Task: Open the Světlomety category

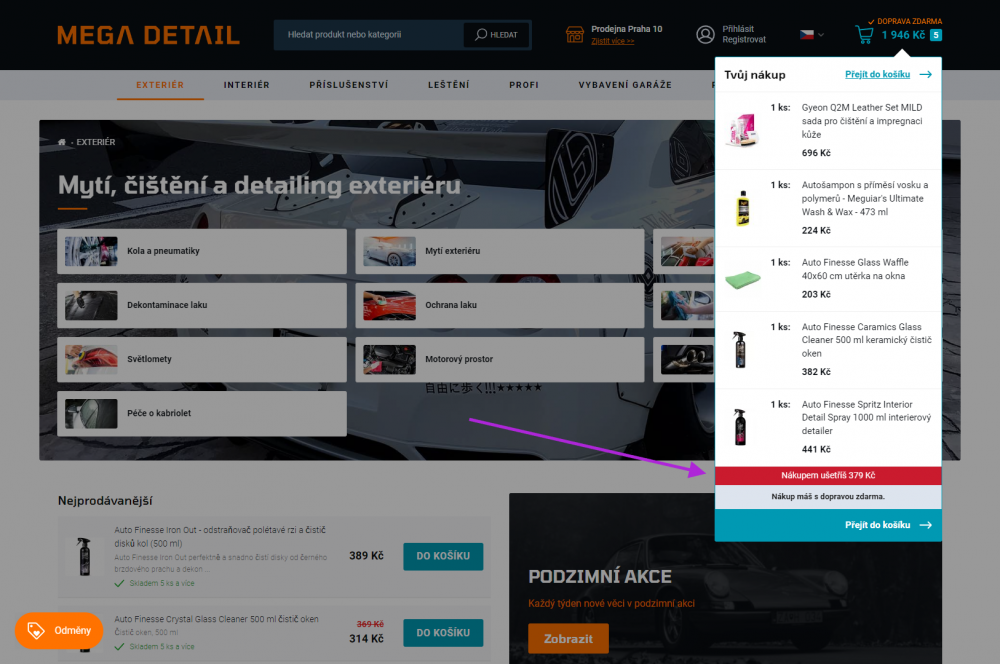Action: pyautogui.click(x=202, y=359)
